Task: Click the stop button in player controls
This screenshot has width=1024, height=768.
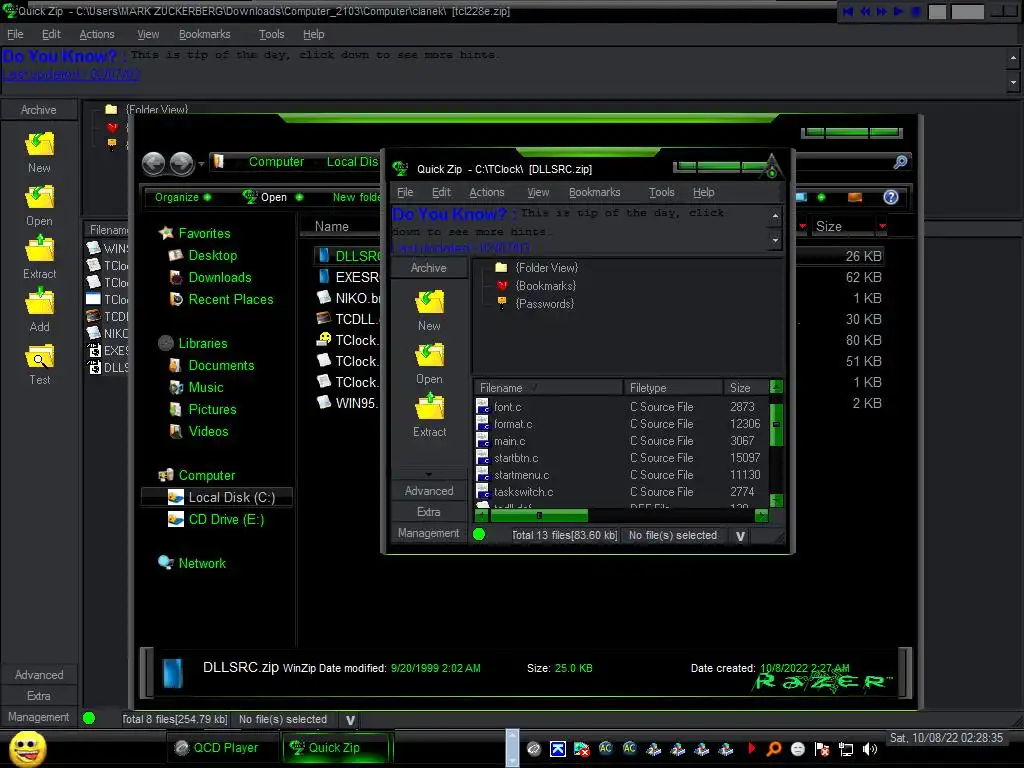Action: tap(916, 11)
